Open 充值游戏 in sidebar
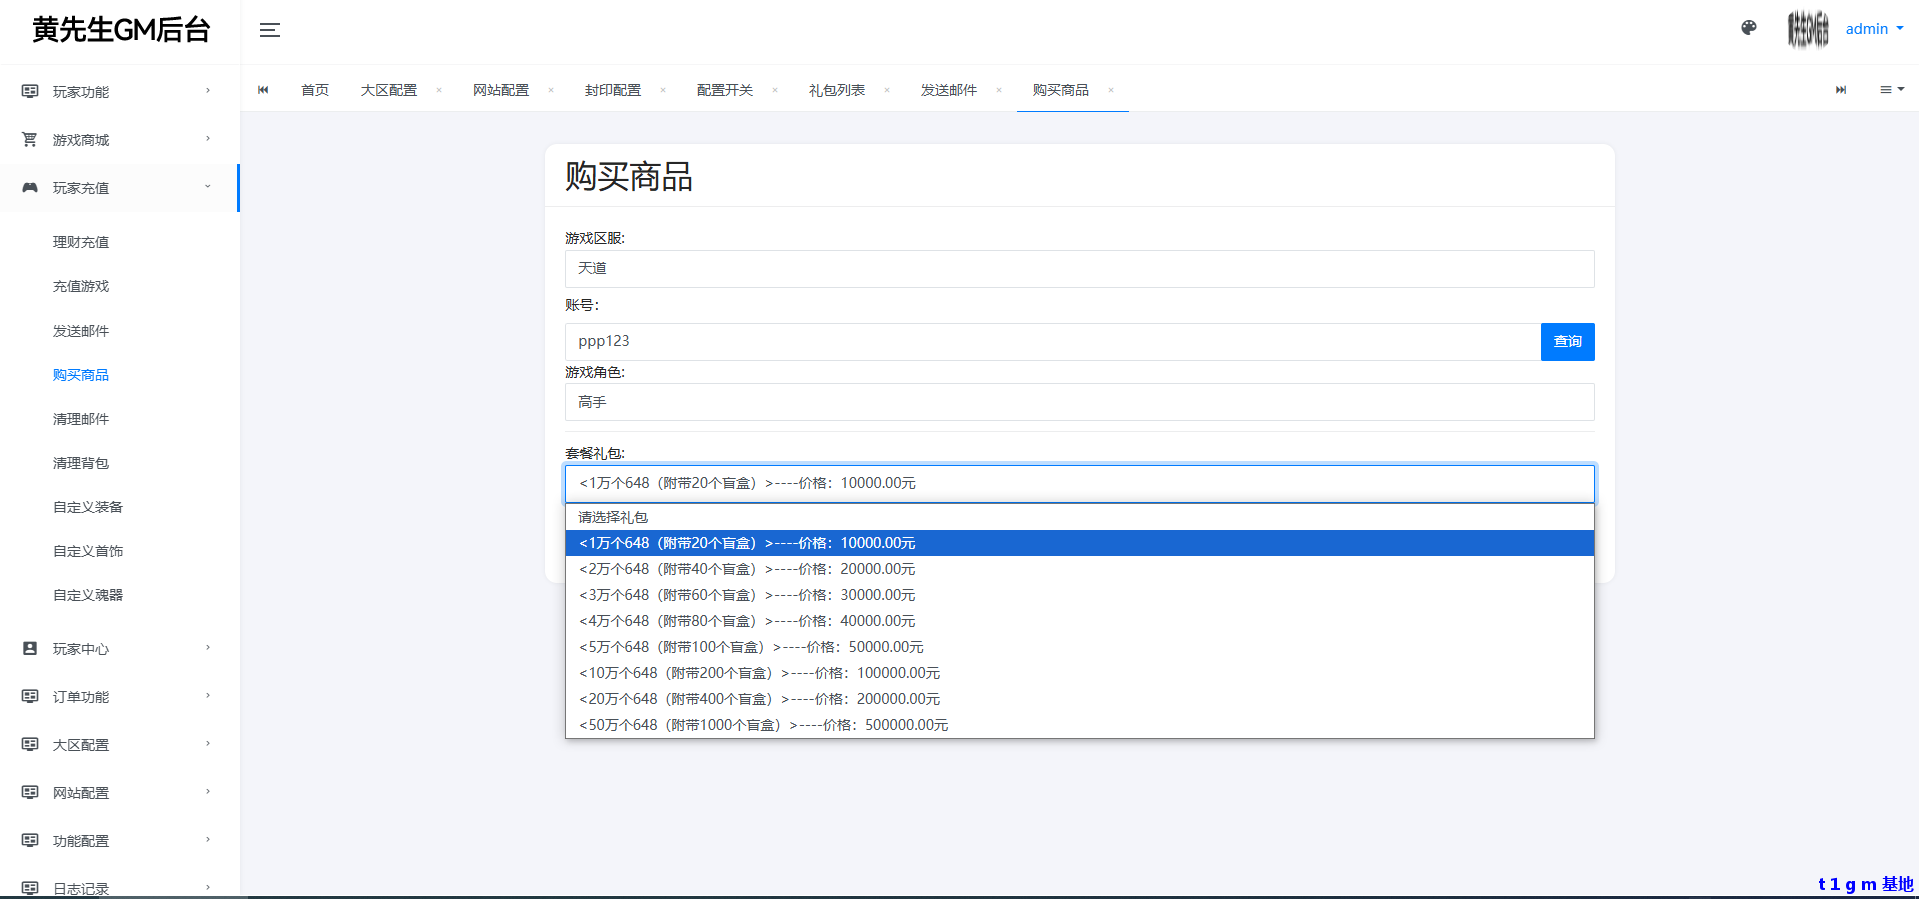 pyautogui.click(x=81, y=286)
